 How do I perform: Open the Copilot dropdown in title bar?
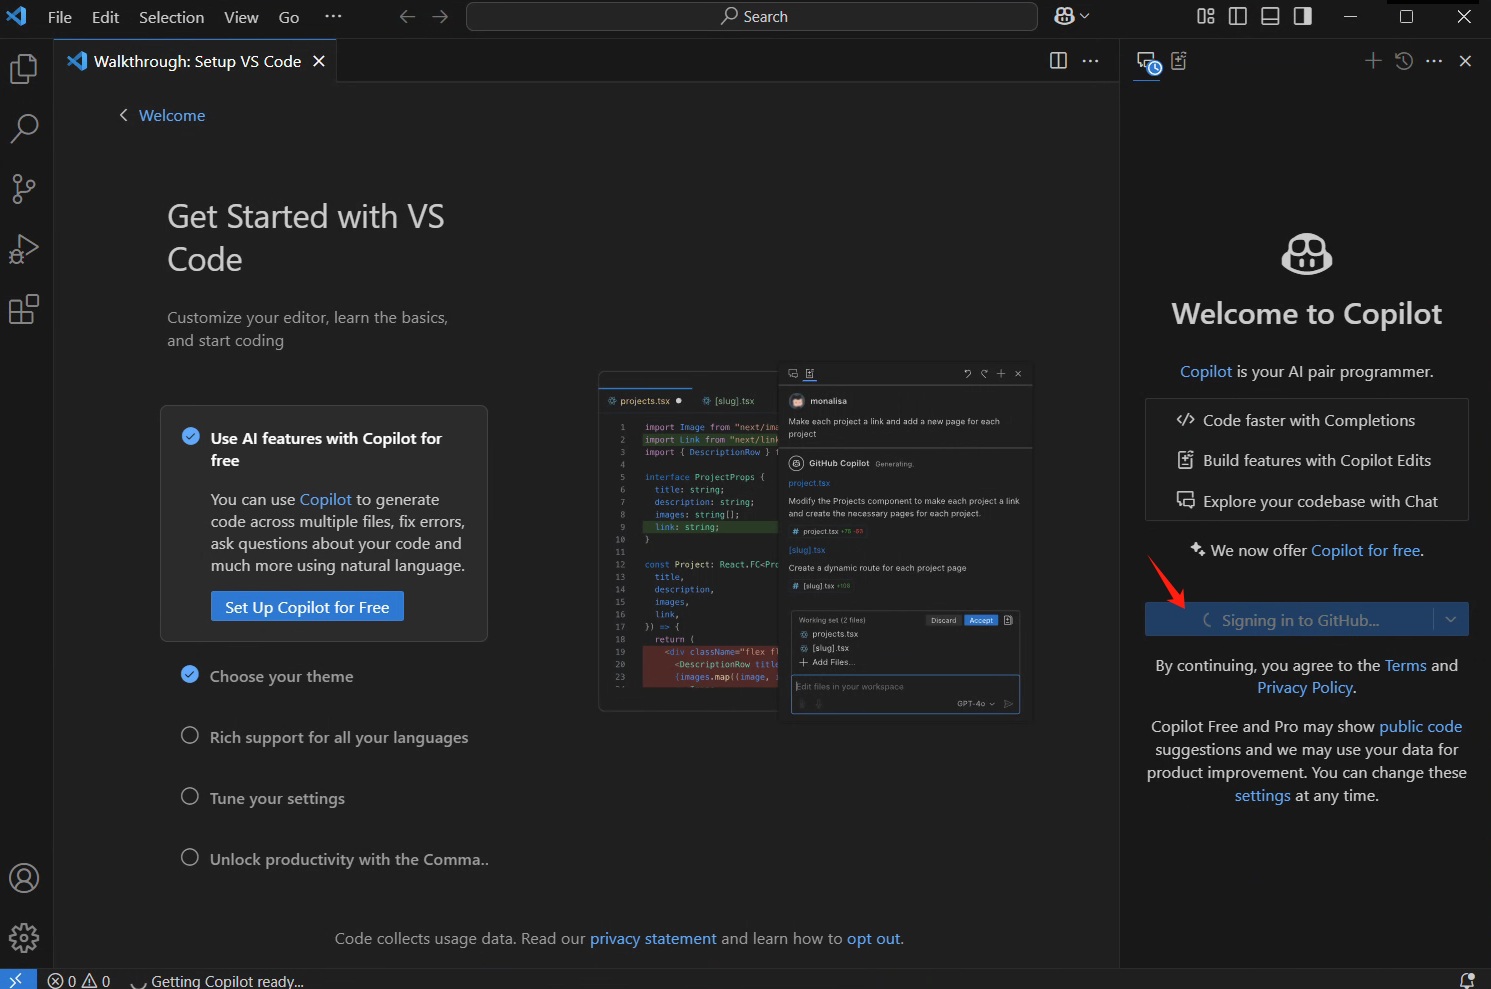1072,16
